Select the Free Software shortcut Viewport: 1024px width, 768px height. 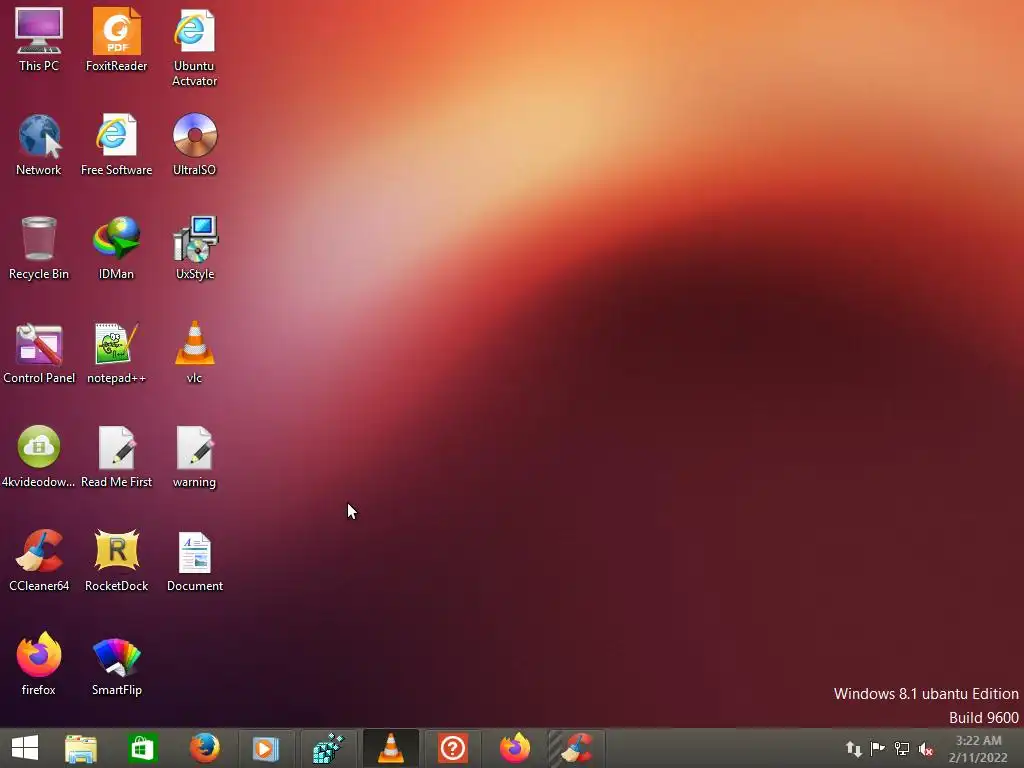click(x=116, y=144)
